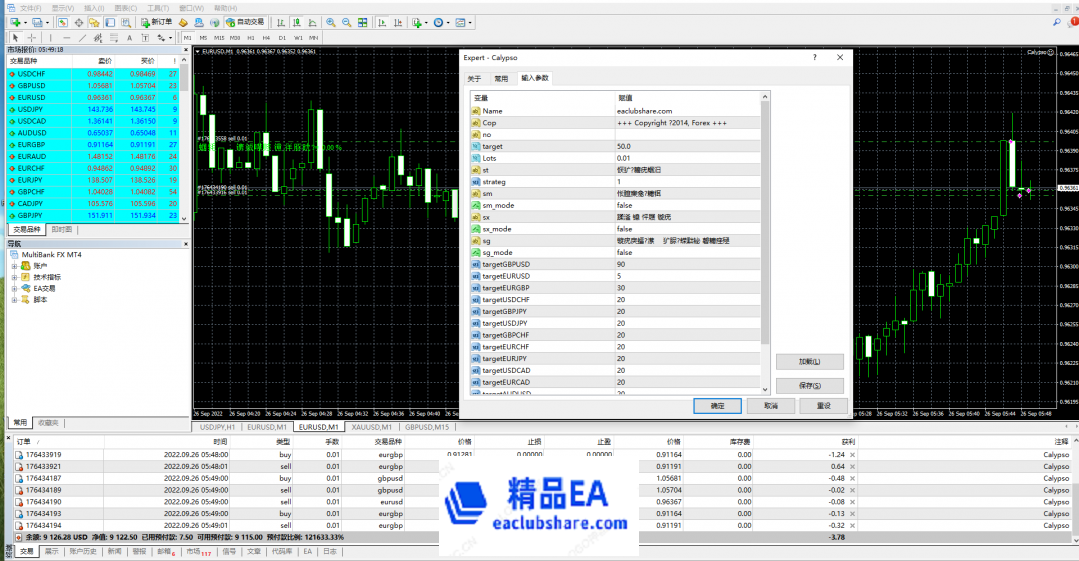Open the Profiles toolbar icon

(x=37, y=23)
